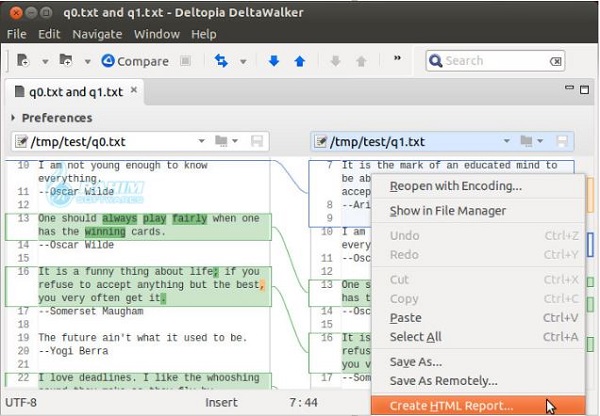Select Paste in the context menu
This screenshot has height=416, width=600.
[478, 318]
